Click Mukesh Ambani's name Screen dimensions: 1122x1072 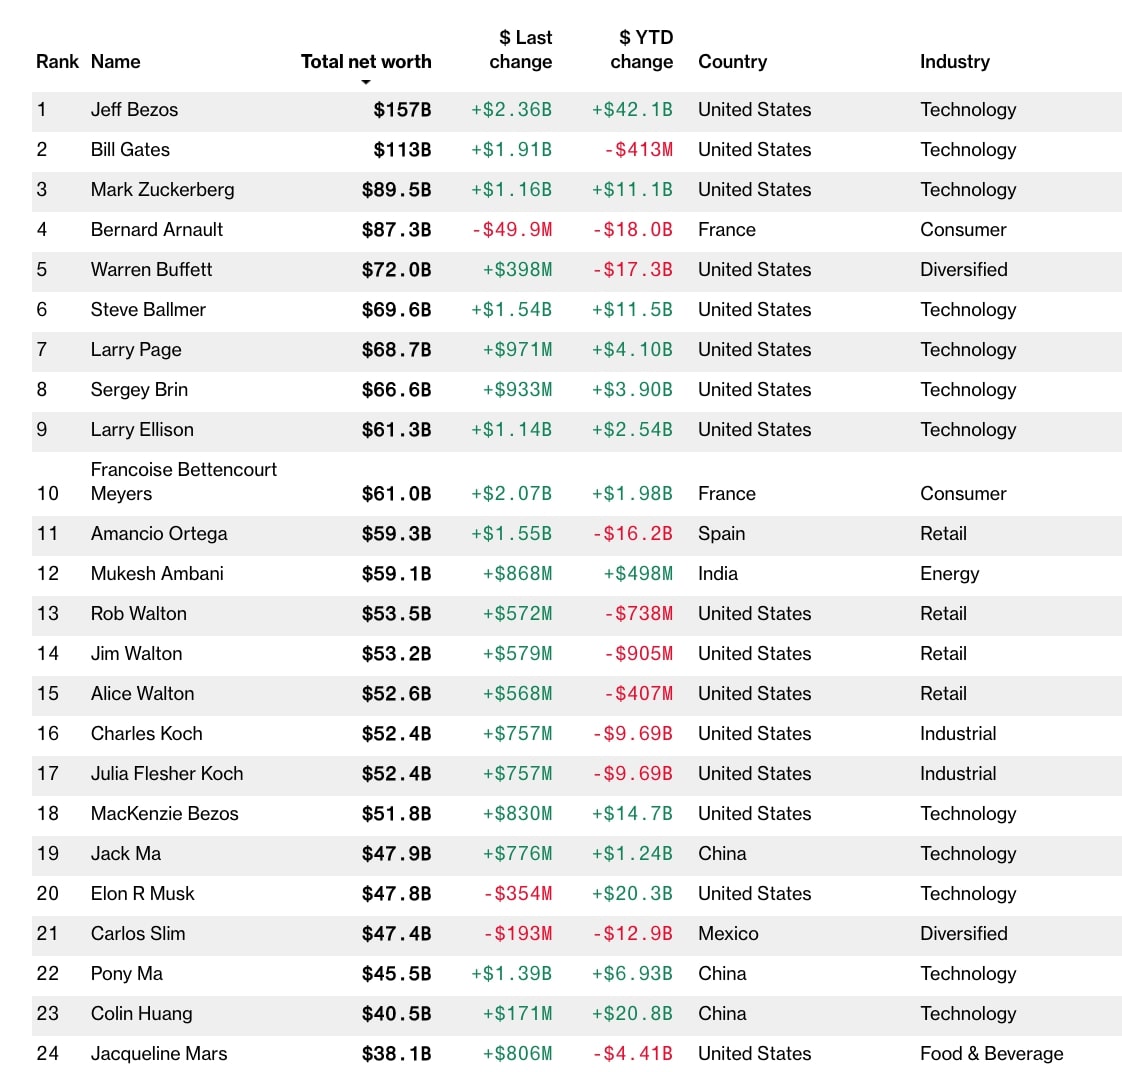pyautogui.click(x=157, y=573)
